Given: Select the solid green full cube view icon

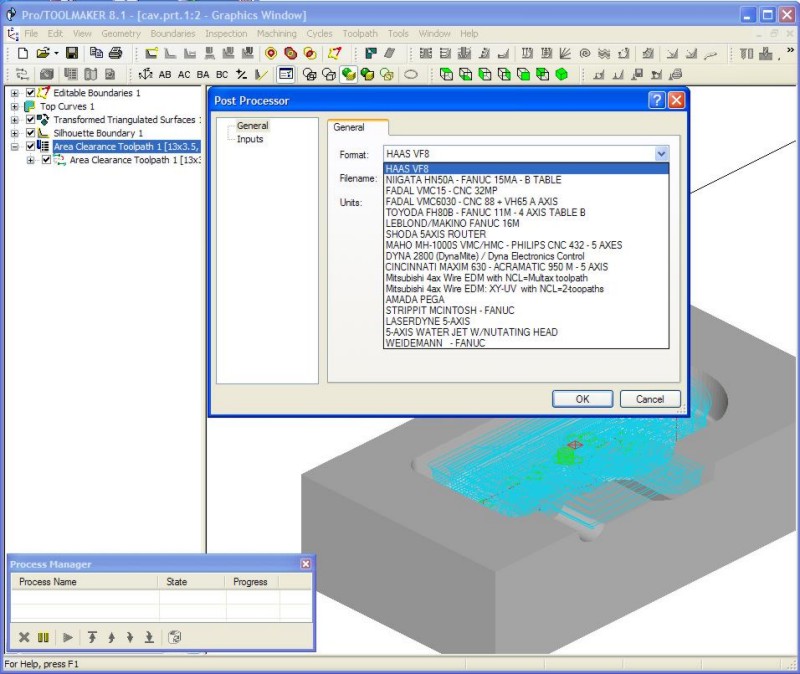Looking at the screenshot, I should point(562,74).
